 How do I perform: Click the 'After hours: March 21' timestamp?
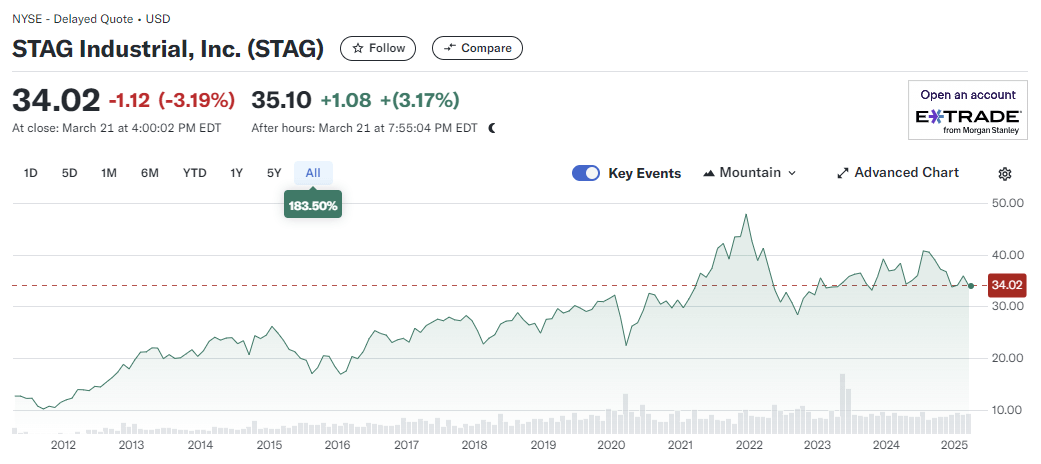[x=364, y=128]
